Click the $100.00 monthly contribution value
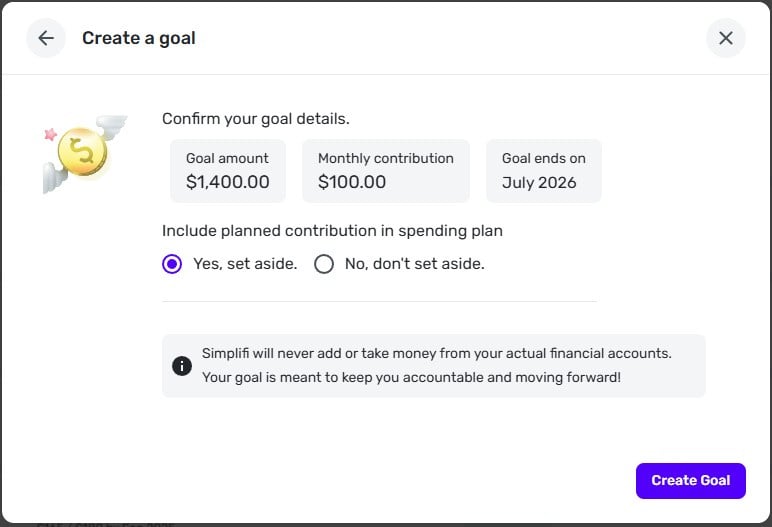This screenshot has width=772, height=527. tap(352, 182)
